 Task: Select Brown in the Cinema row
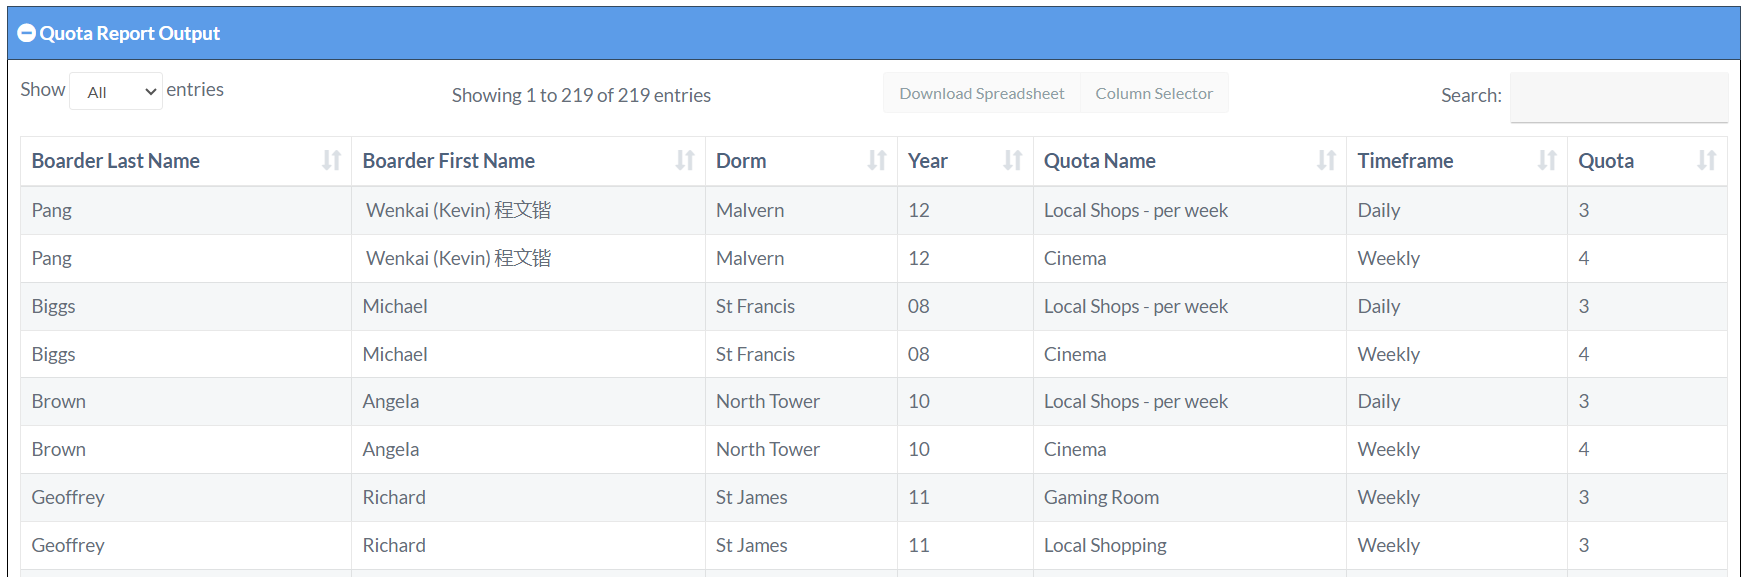[x=59, y=449]
